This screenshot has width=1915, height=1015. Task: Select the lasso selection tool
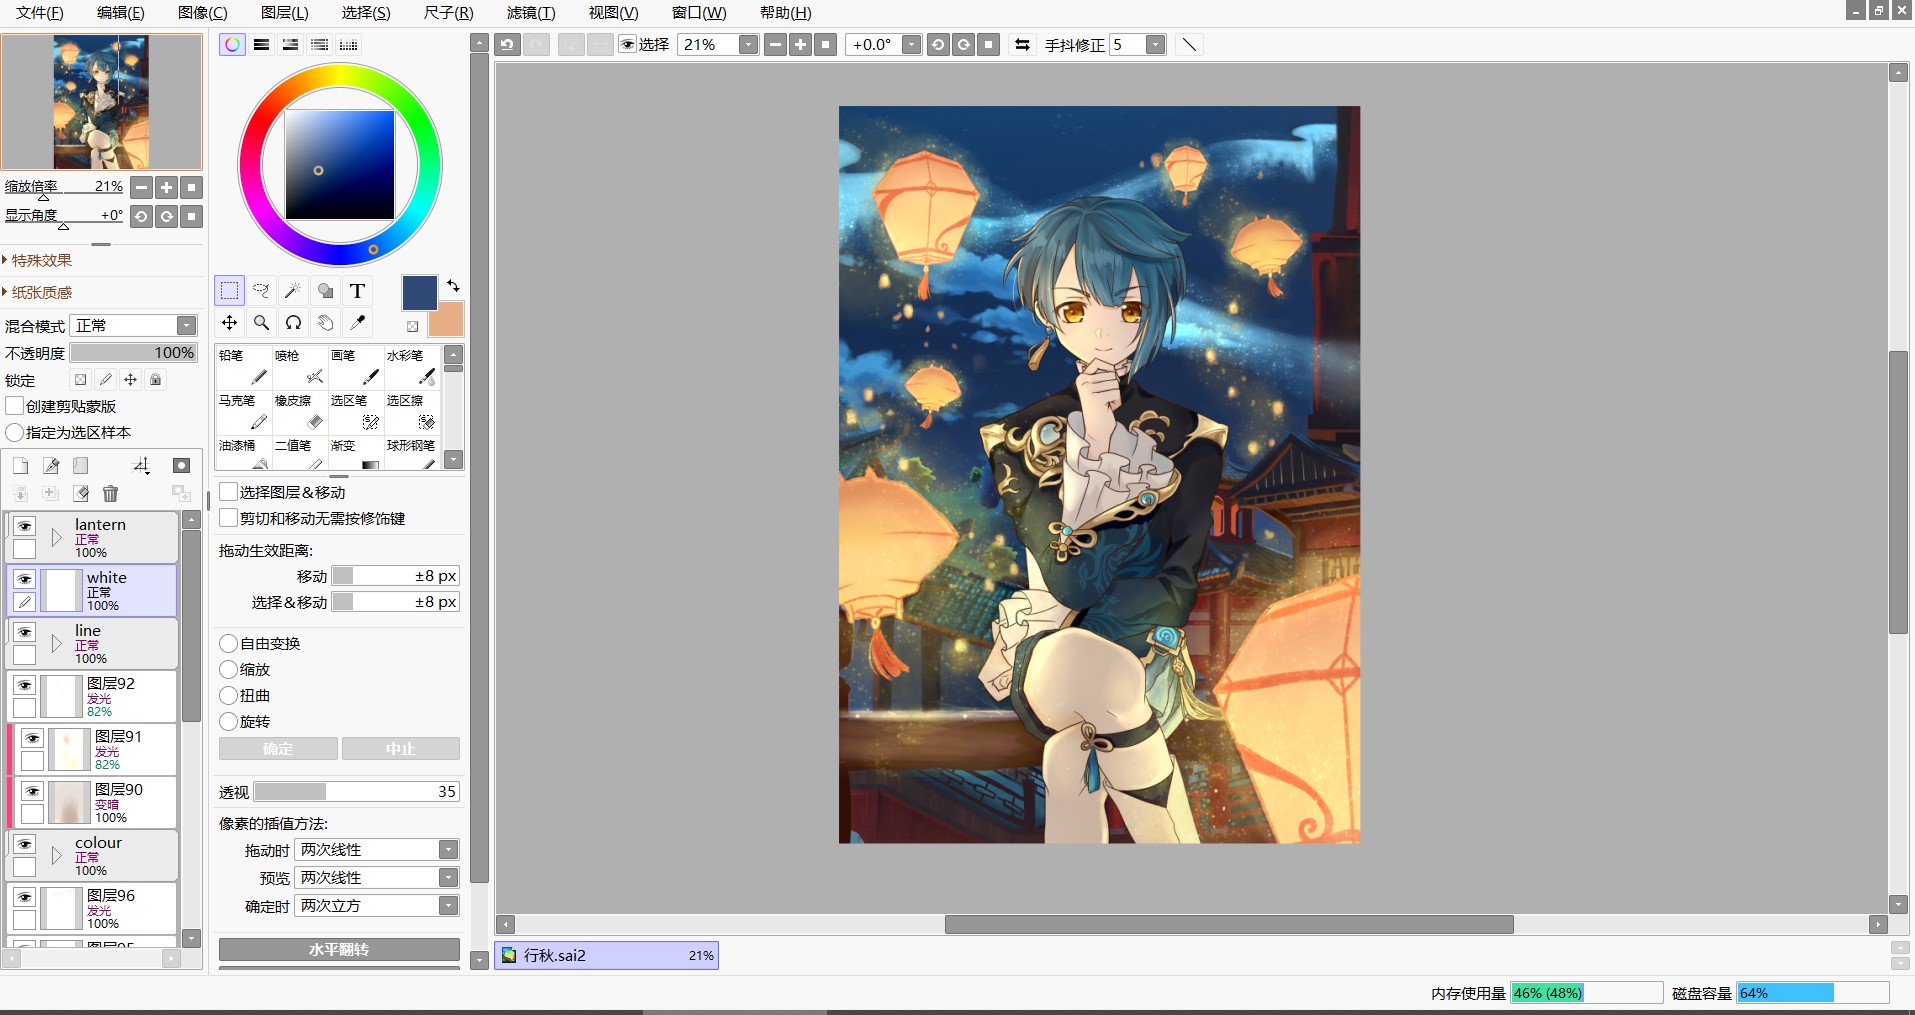[261, 291]
